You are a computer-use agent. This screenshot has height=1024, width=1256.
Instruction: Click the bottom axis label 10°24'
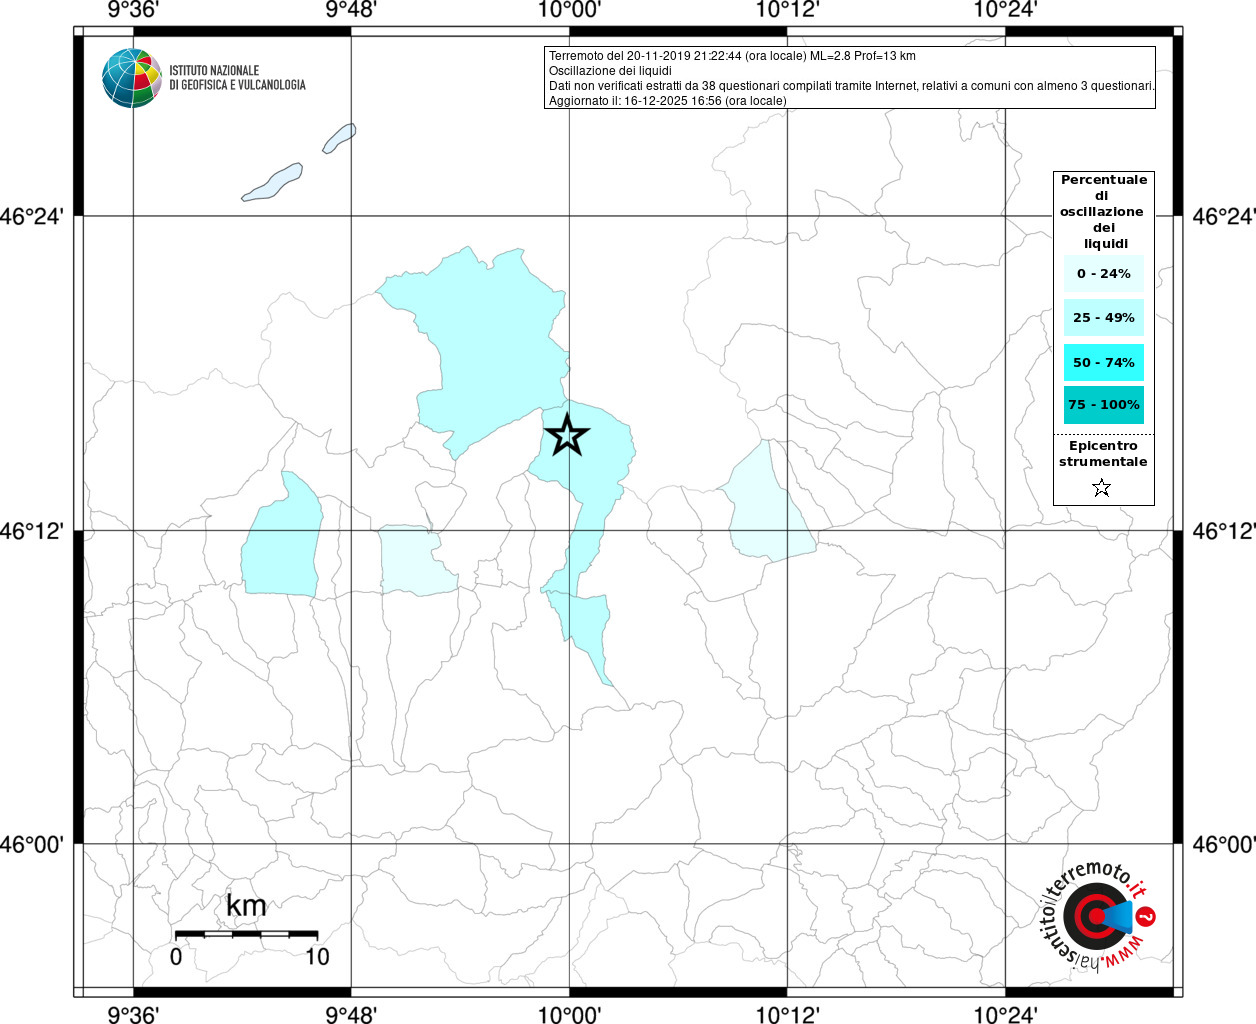1005,1015
